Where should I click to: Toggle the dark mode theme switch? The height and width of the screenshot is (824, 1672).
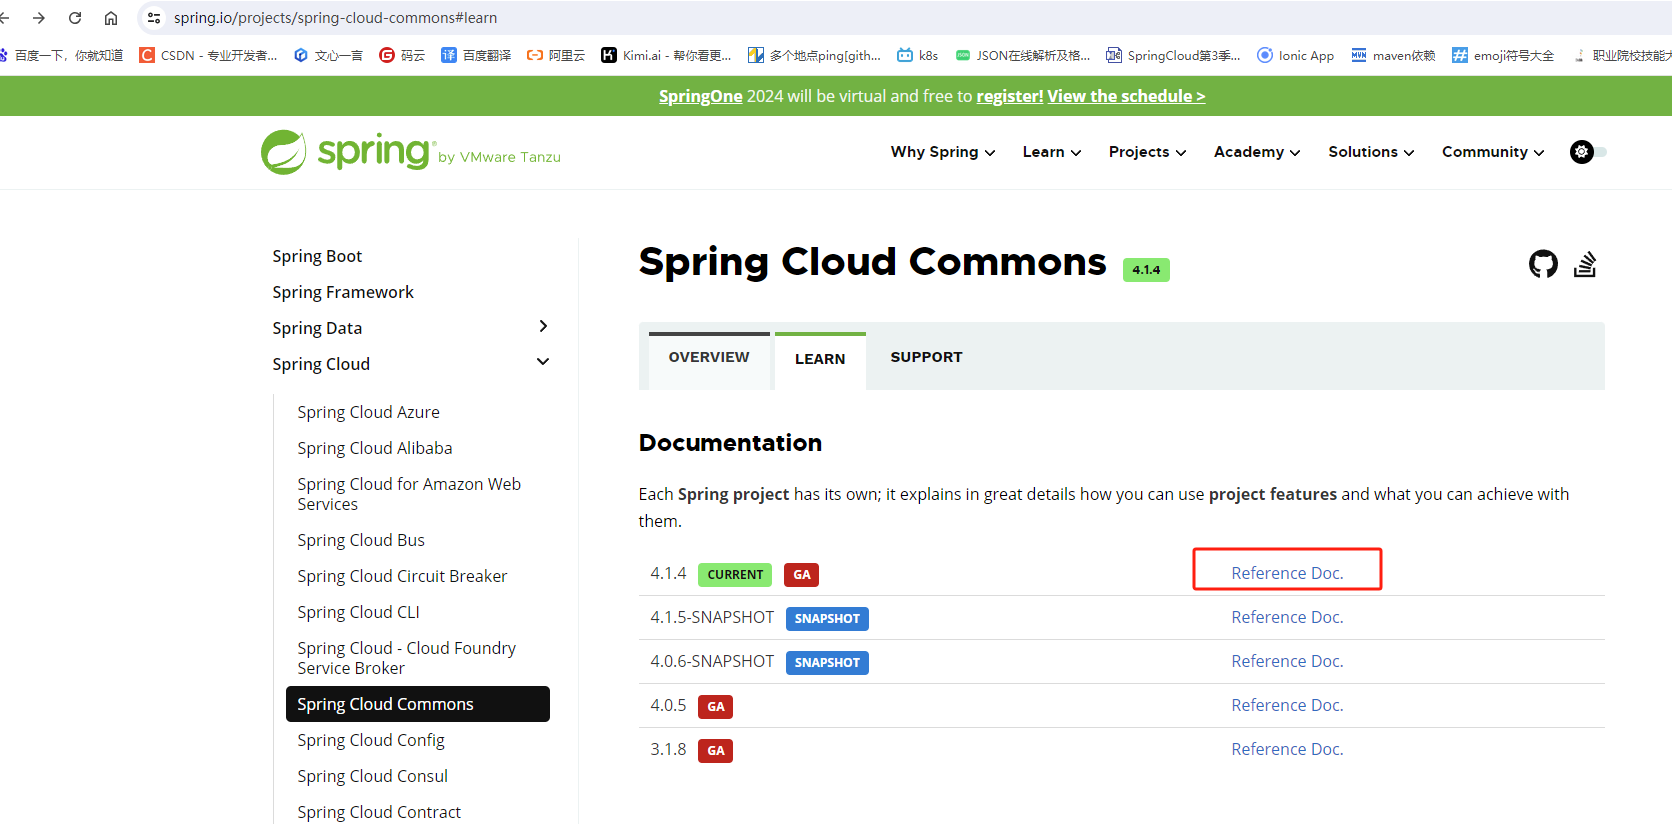[1588, 152]
